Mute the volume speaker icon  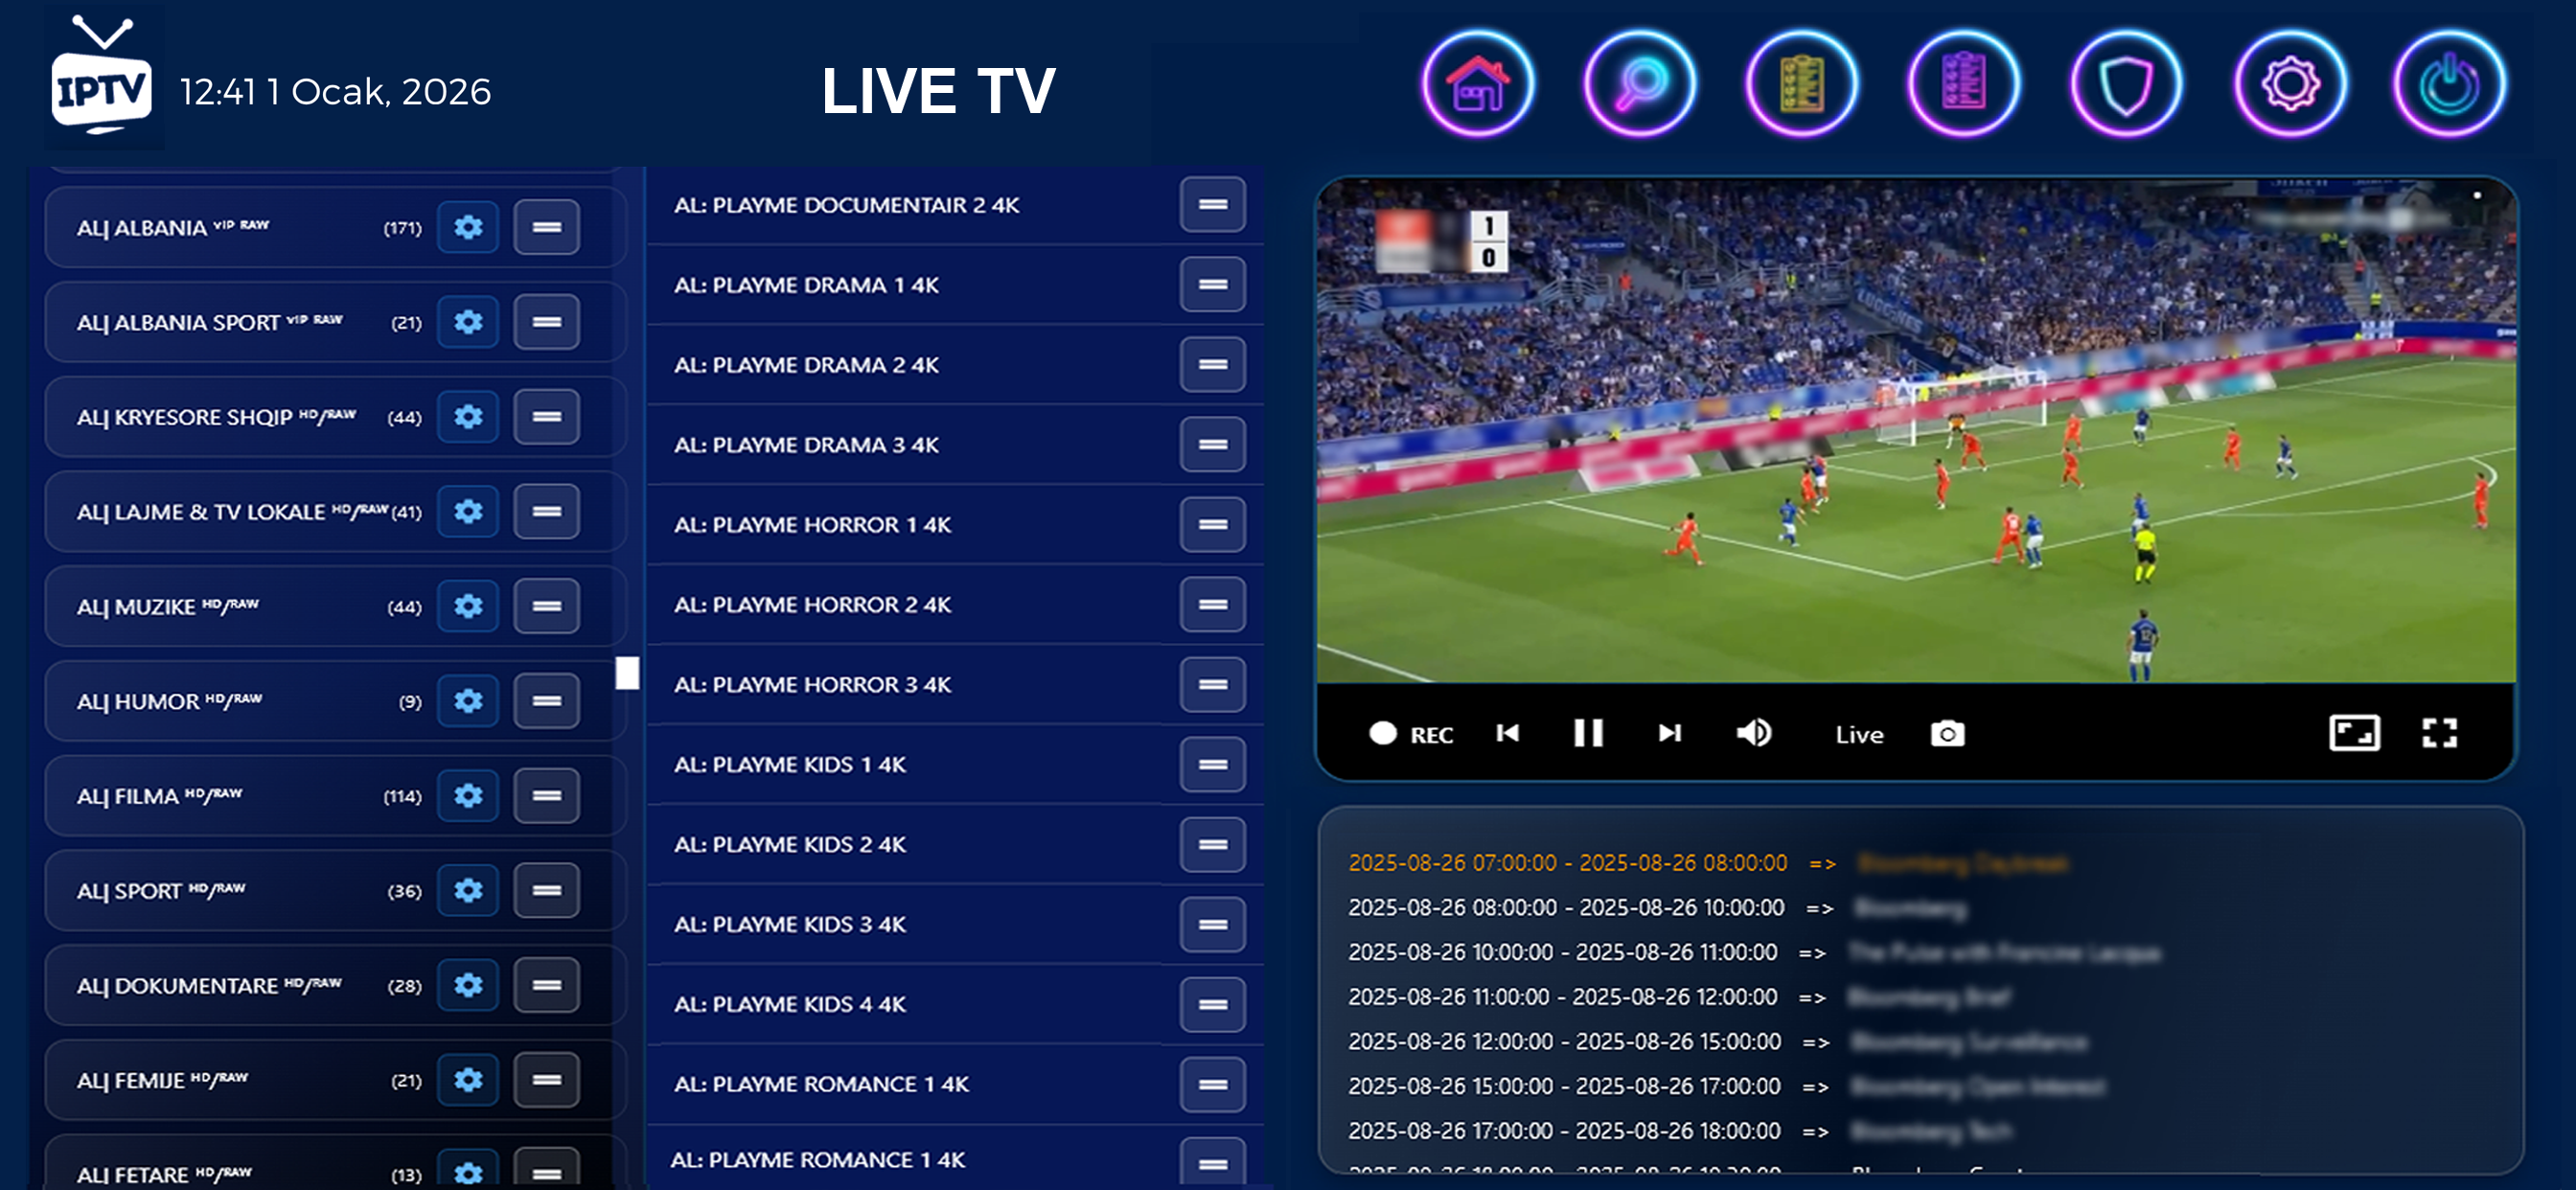(1753, 733)
